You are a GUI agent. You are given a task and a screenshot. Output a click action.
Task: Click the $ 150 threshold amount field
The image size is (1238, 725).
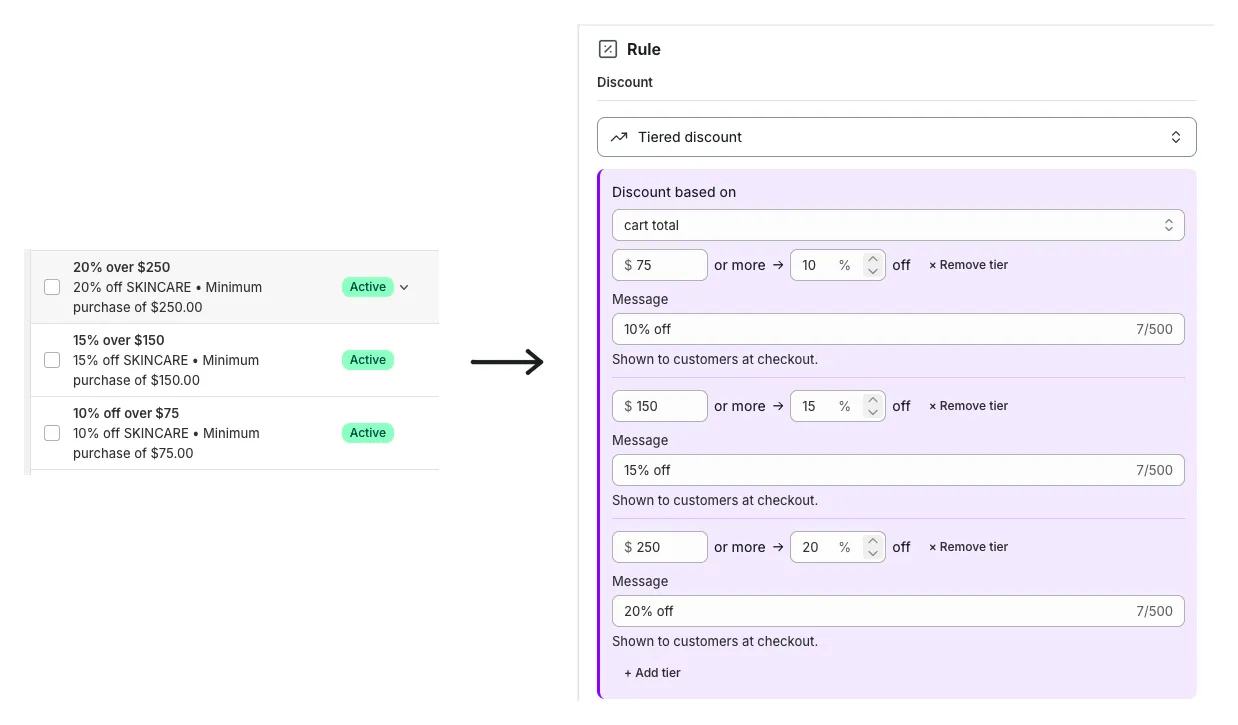point(660,406)
